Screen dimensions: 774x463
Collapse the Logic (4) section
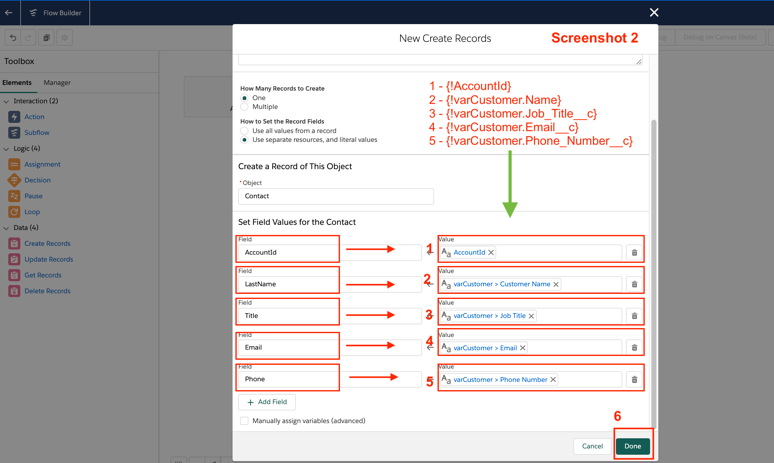(6, 149)
